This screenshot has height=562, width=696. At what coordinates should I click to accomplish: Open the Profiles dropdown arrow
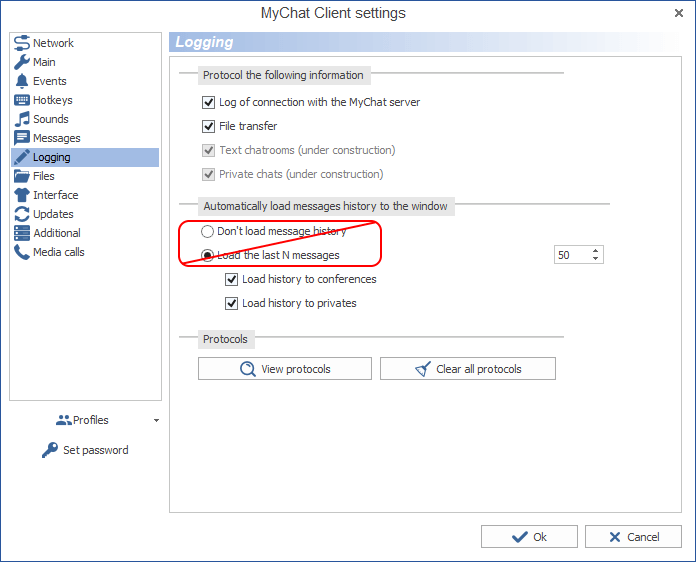[x=156, y=420]
